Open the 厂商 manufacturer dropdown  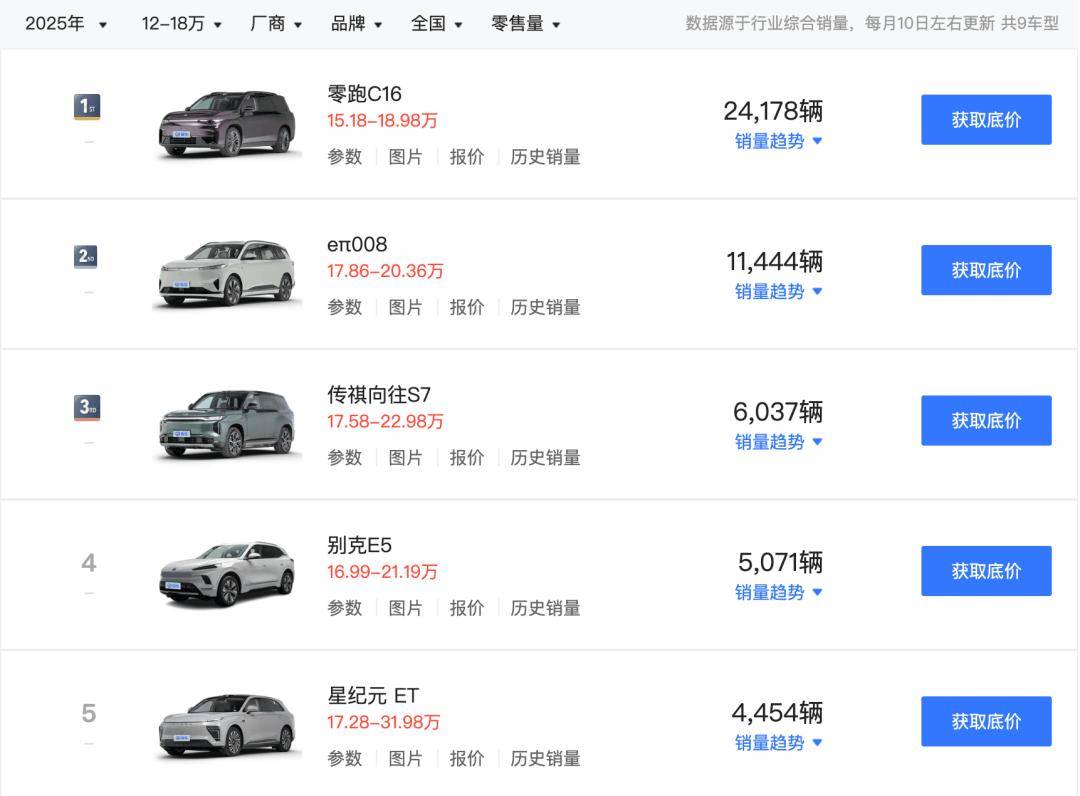click(x=276, y=24)
